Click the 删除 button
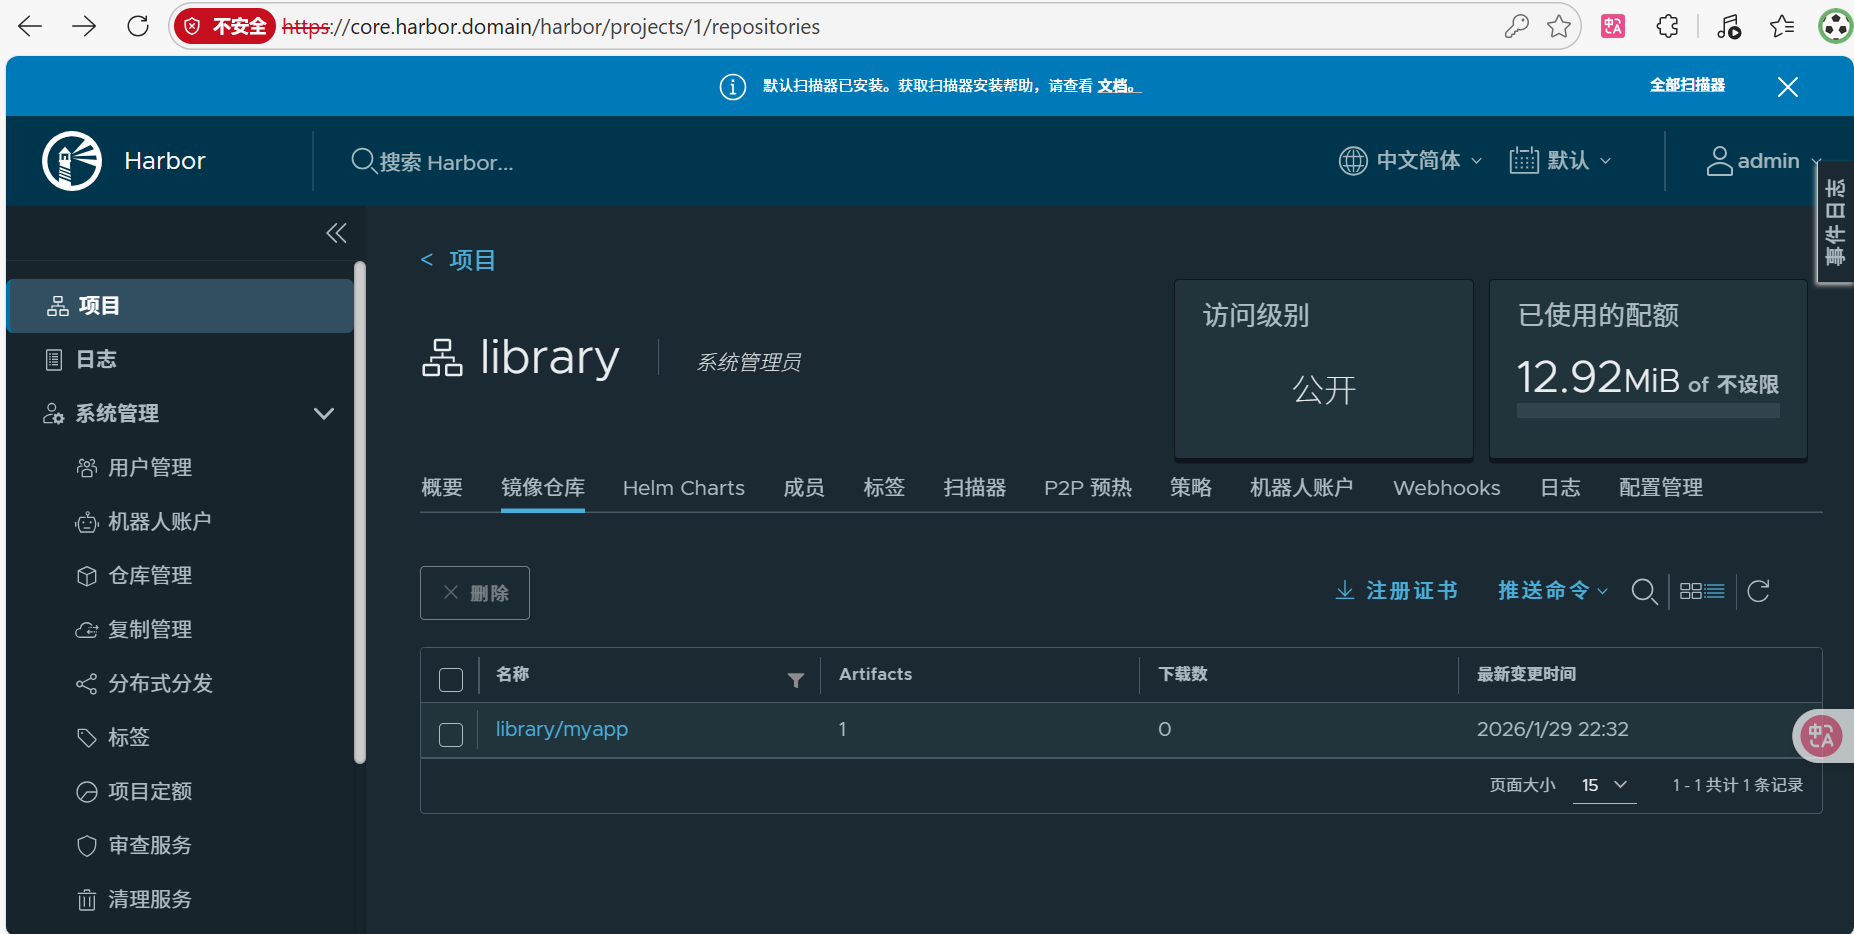Viewport: 1854px width, 934px height. coord(475,593)
